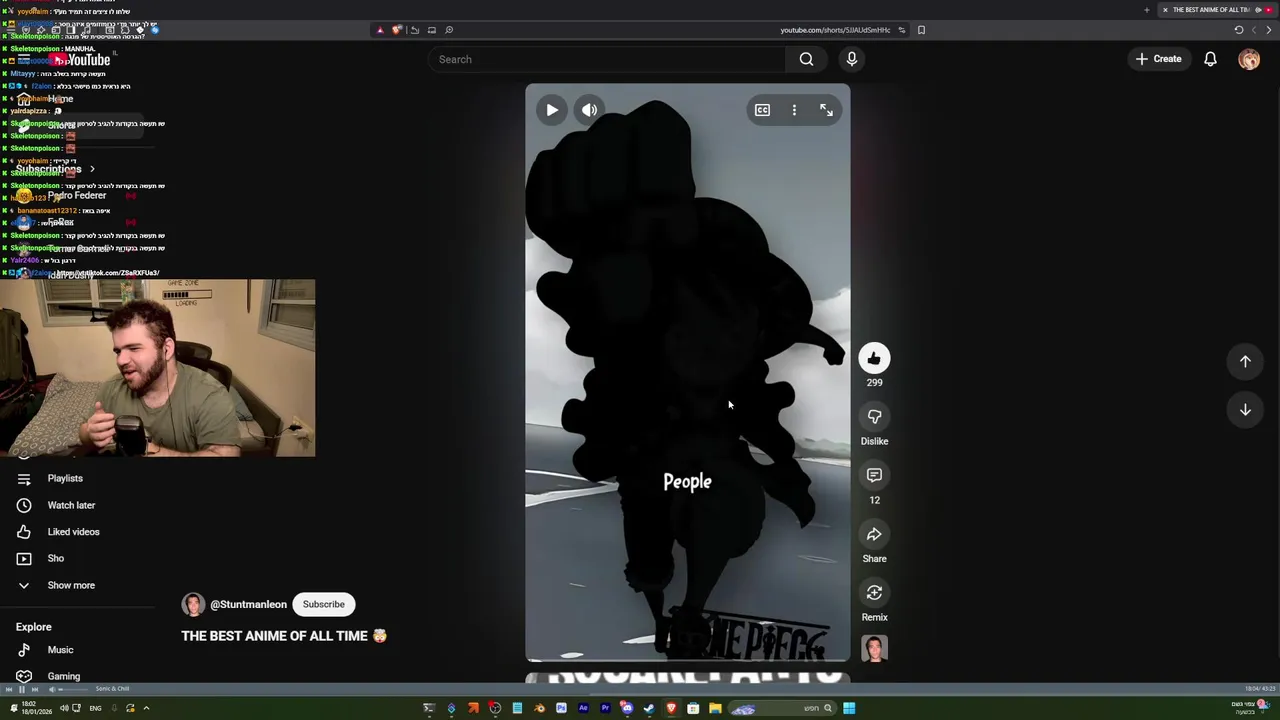Screen dimensions: 1280x720
Task: Click the browser address bar URL
Action: pos(835,30)
